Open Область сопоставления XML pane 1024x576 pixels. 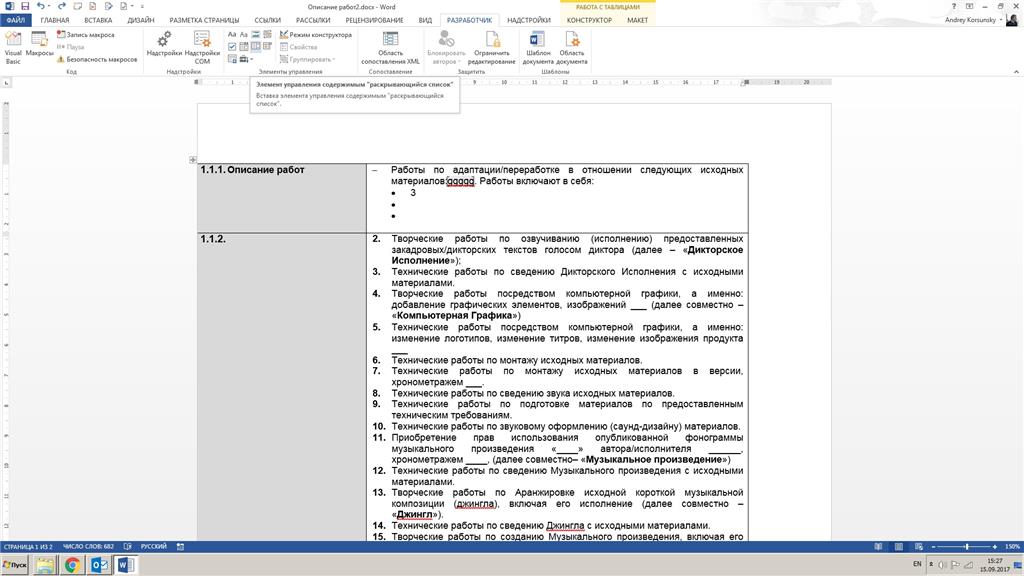pos(391,47)
